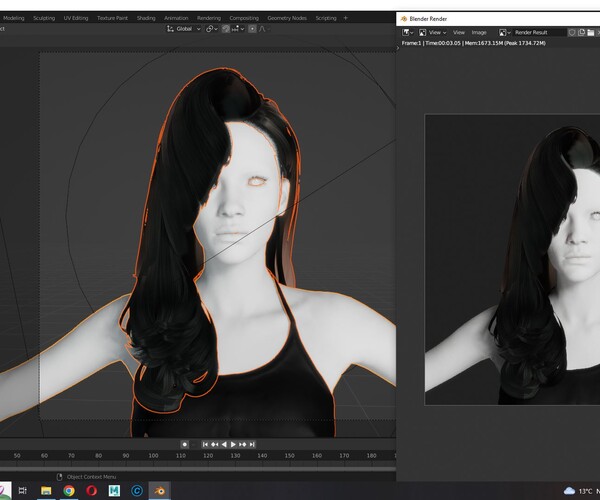Toggle the snapping magnet button
Image resolution: width=600 pixels, height=500 pixels.
tap(226, 29)
